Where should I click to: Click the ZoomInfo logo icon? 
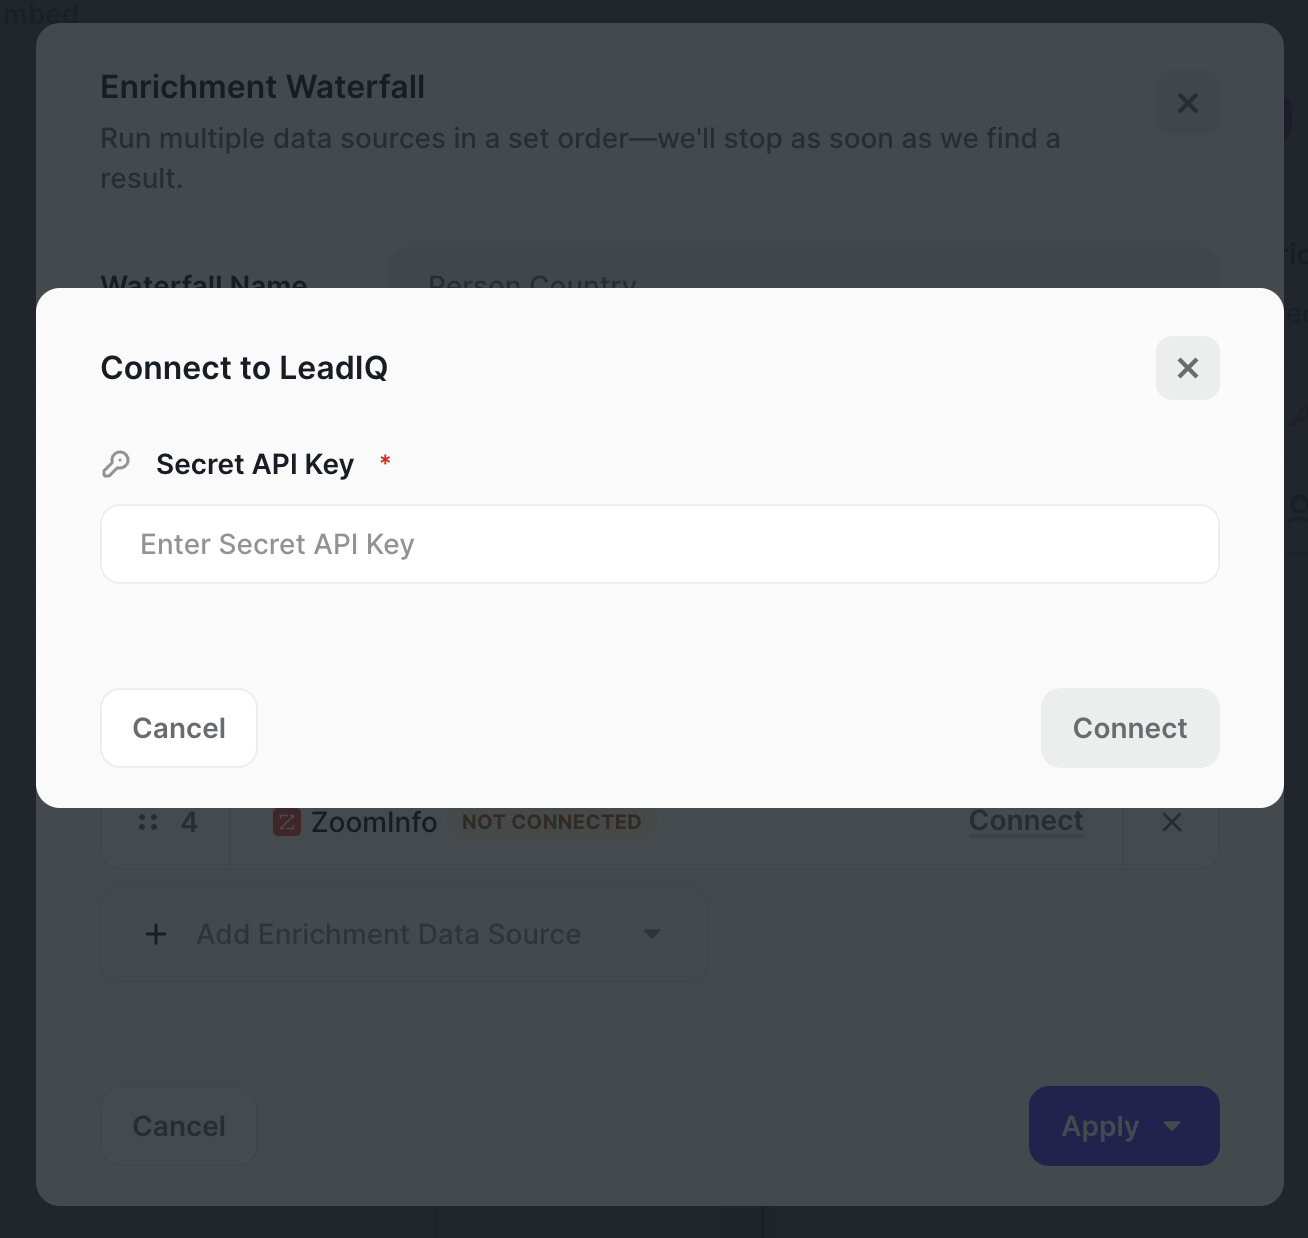(x=285, y=821)
